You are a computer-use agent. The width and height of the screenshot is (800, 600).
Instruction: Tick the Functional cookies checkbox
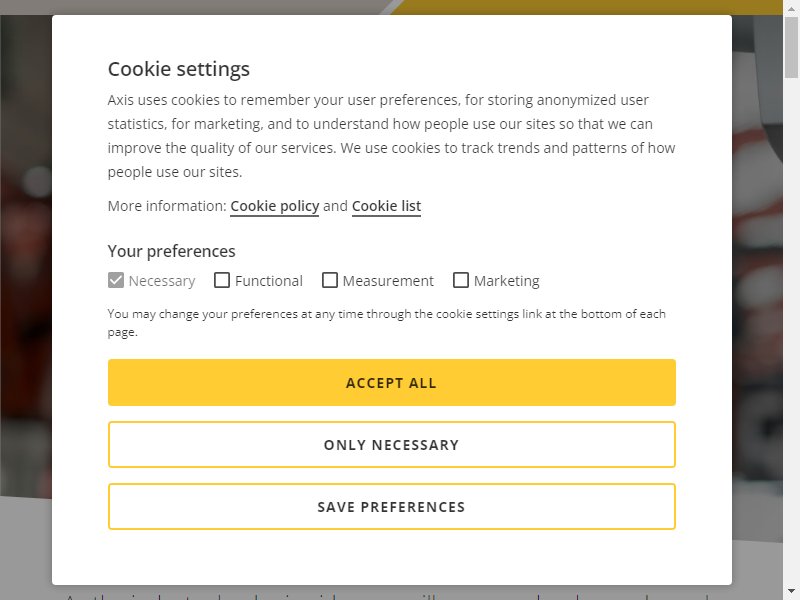pos(222,280)
